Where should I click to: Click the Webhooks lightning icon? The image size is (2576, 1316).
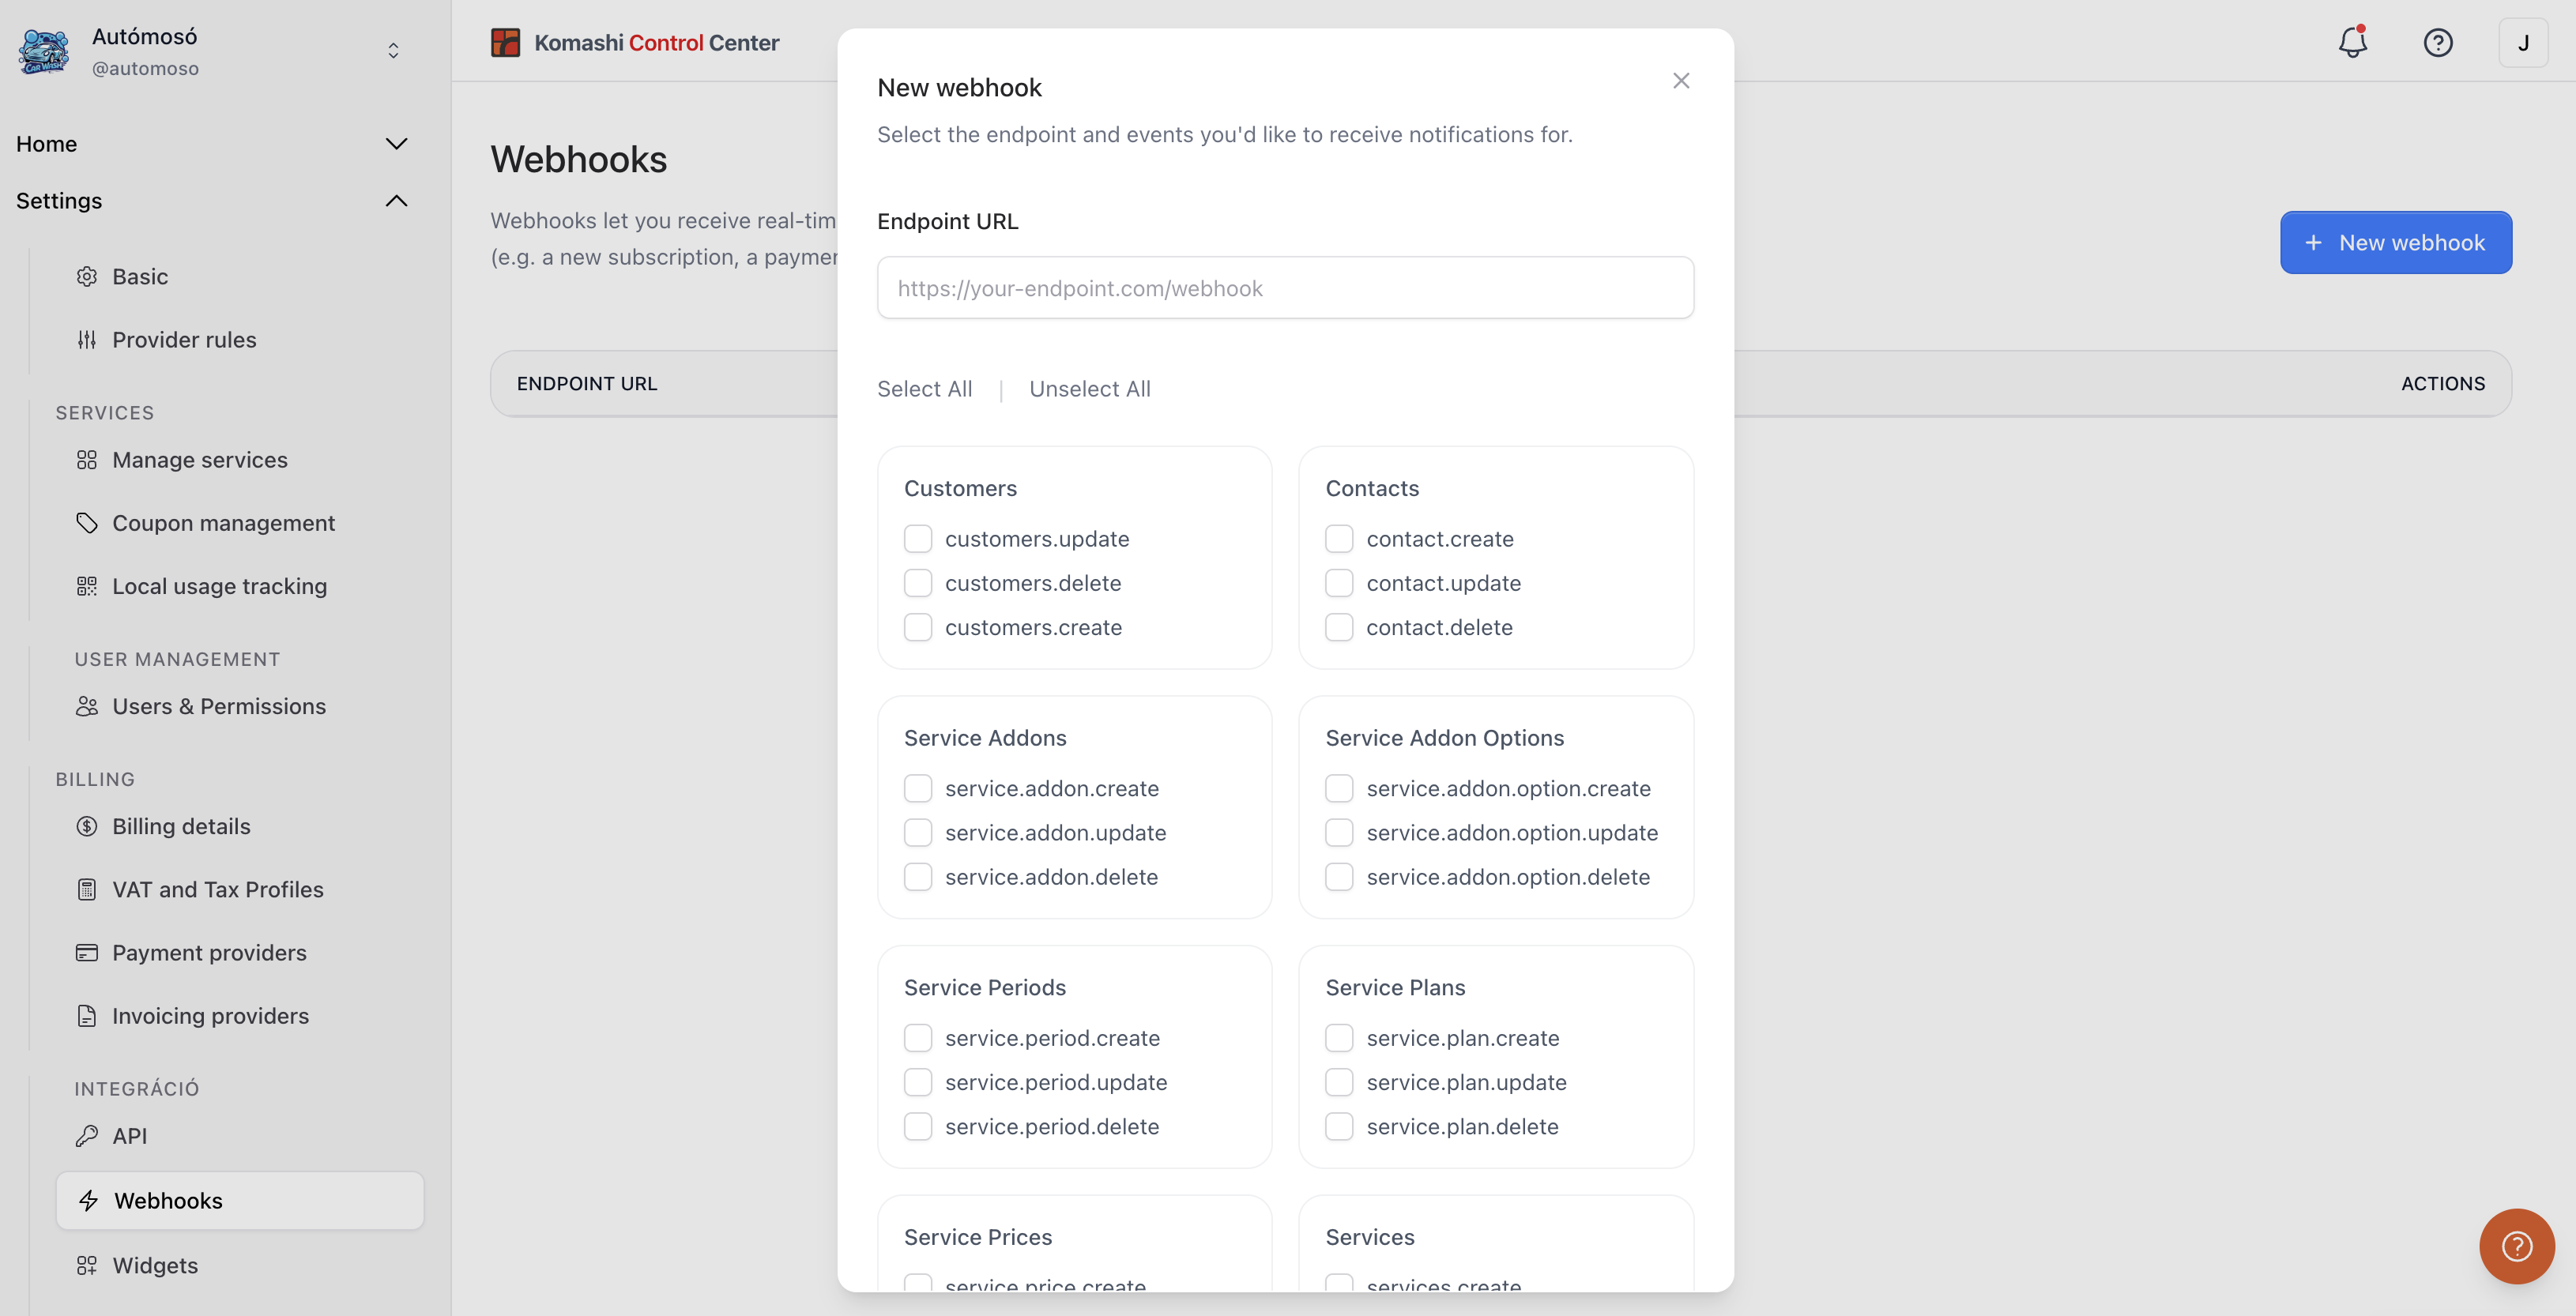[x=89, y=1201]
